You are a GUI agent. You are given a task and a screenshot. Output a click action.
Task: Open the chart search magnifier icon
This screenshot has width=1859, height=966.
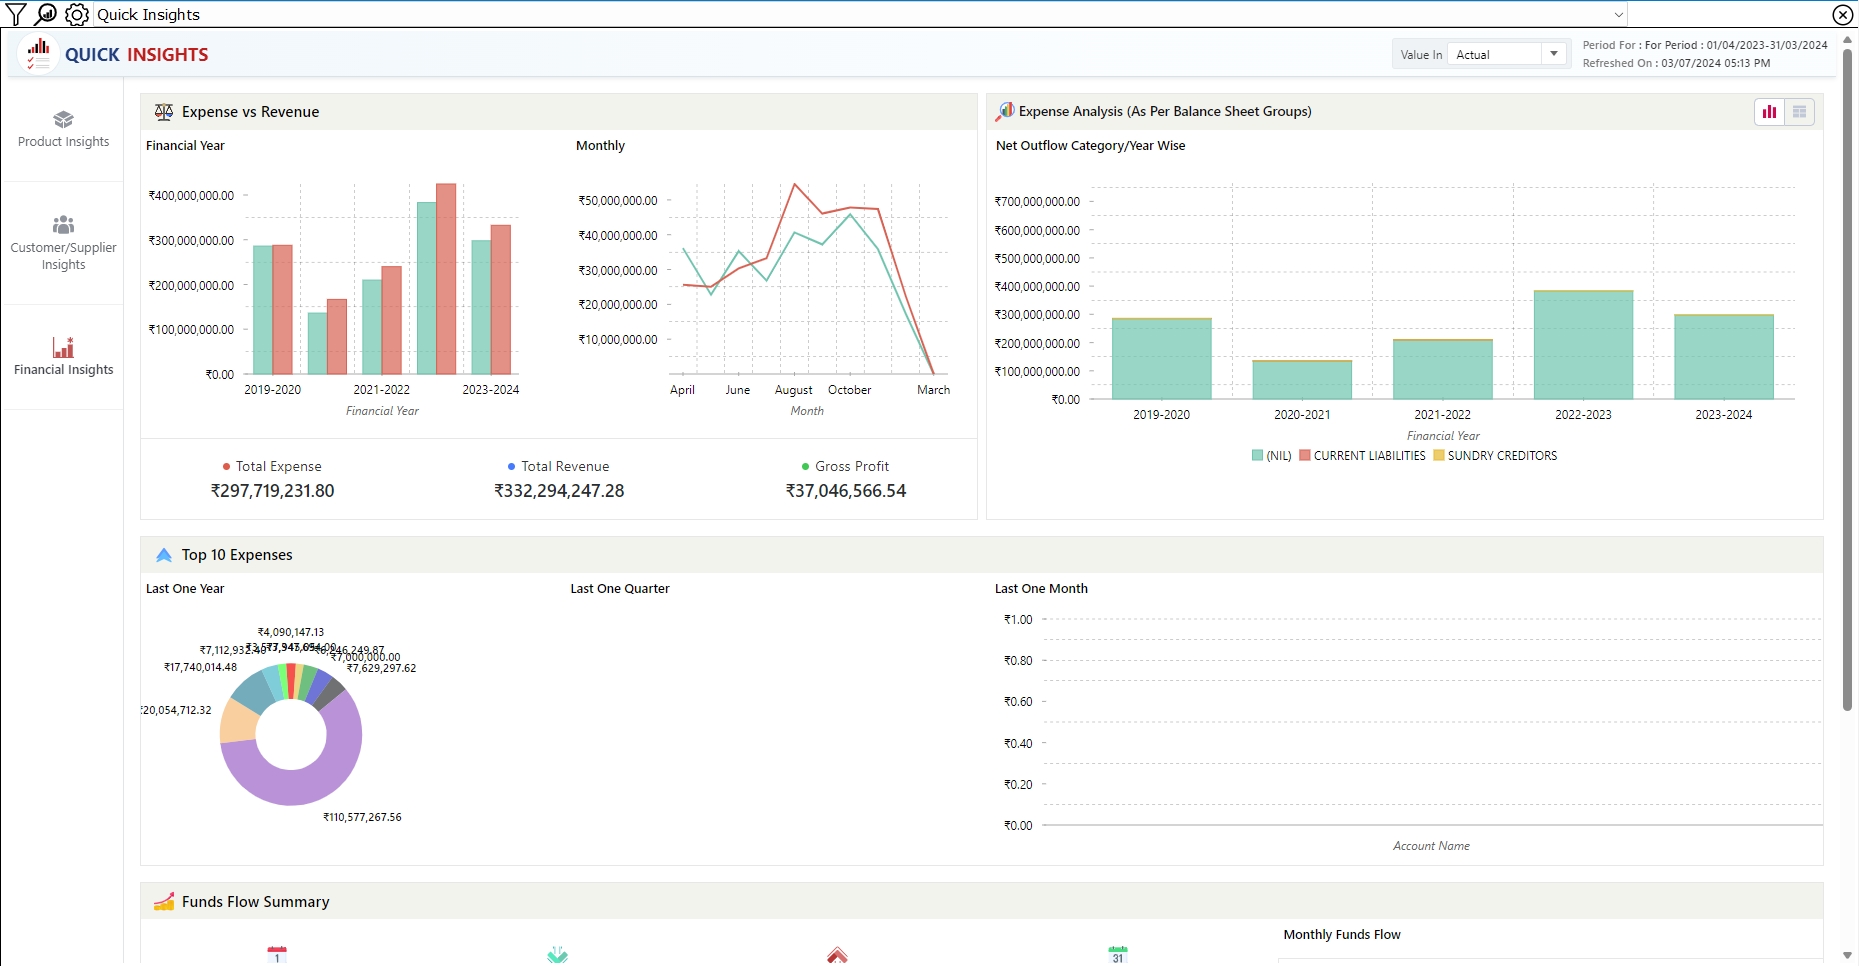(46, 14)
